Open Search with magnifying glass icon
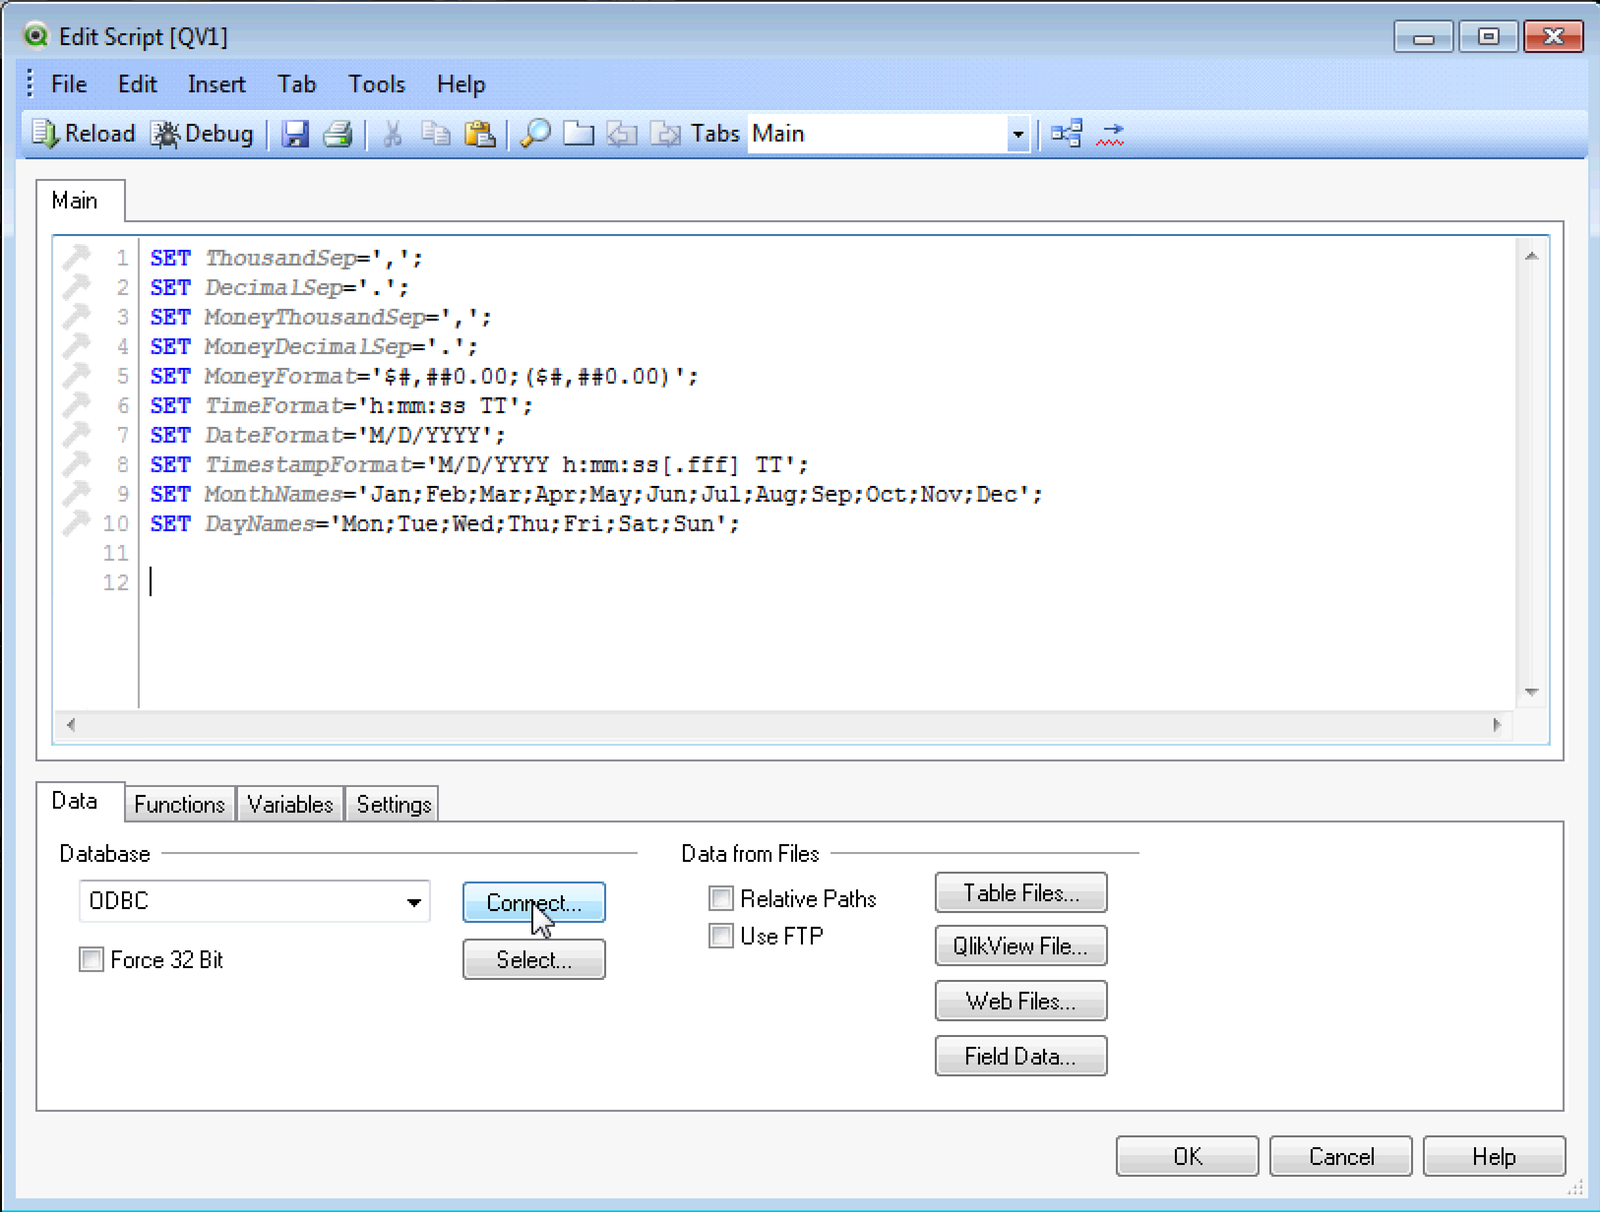 click(x=536, y=134)
